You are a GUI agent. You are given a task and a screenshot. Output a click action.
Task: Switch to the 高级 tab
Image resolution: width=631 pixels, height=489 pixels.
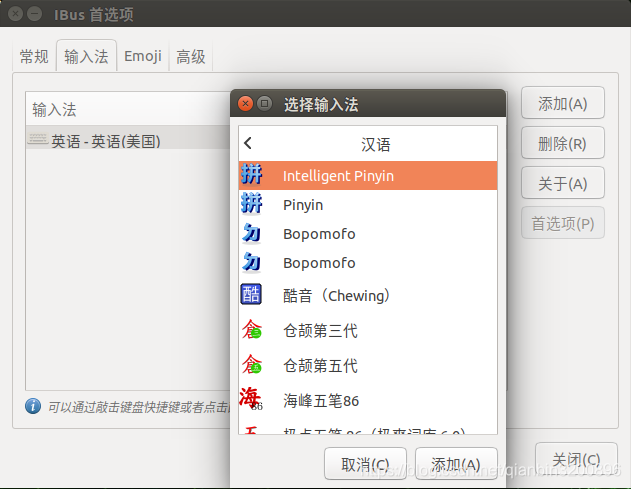pos(191,56)
